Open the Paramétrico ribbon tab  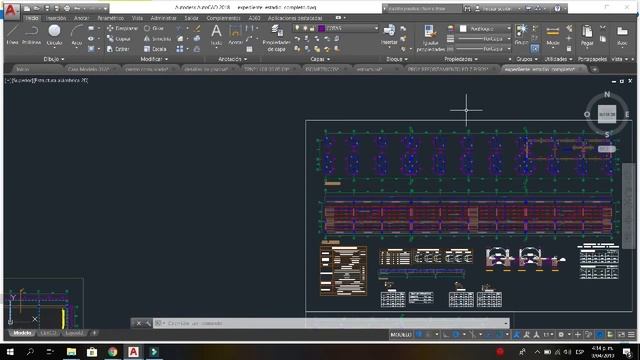point(110,18)
